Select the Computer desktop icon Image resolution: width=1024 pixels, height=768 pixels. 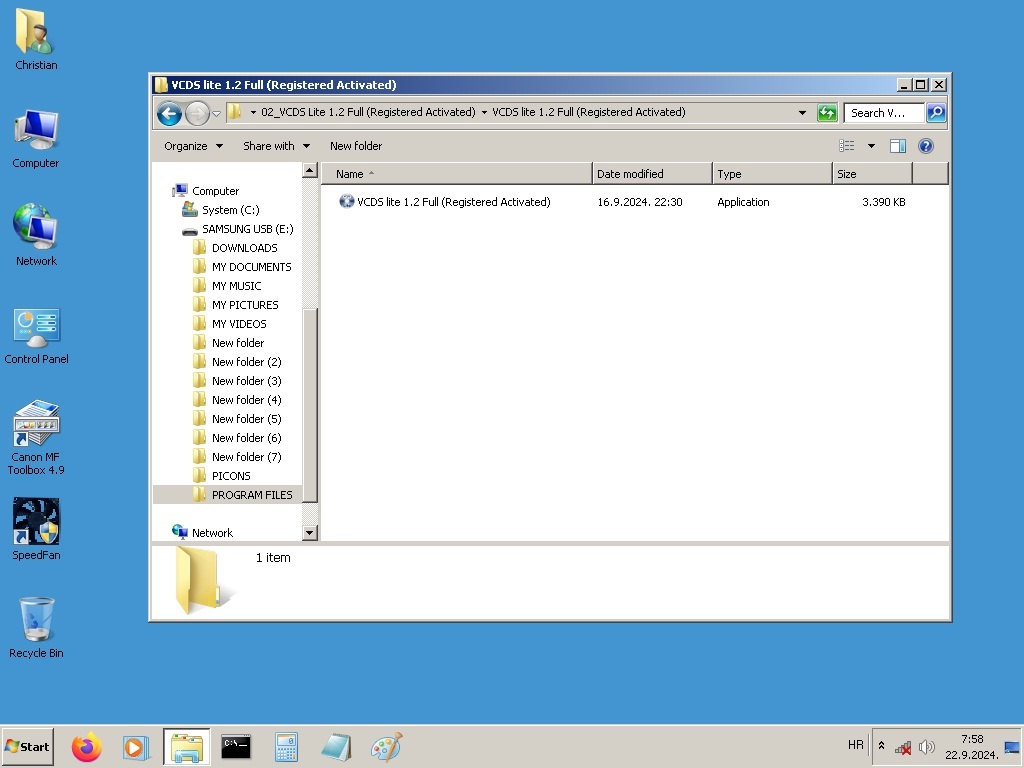36,139
